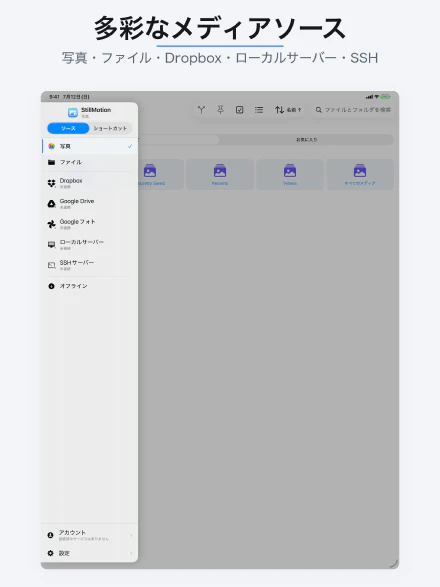This screenshot has height=587, width=440.
Task: Select Dropbox in the source list
Action: pos(89,183)
